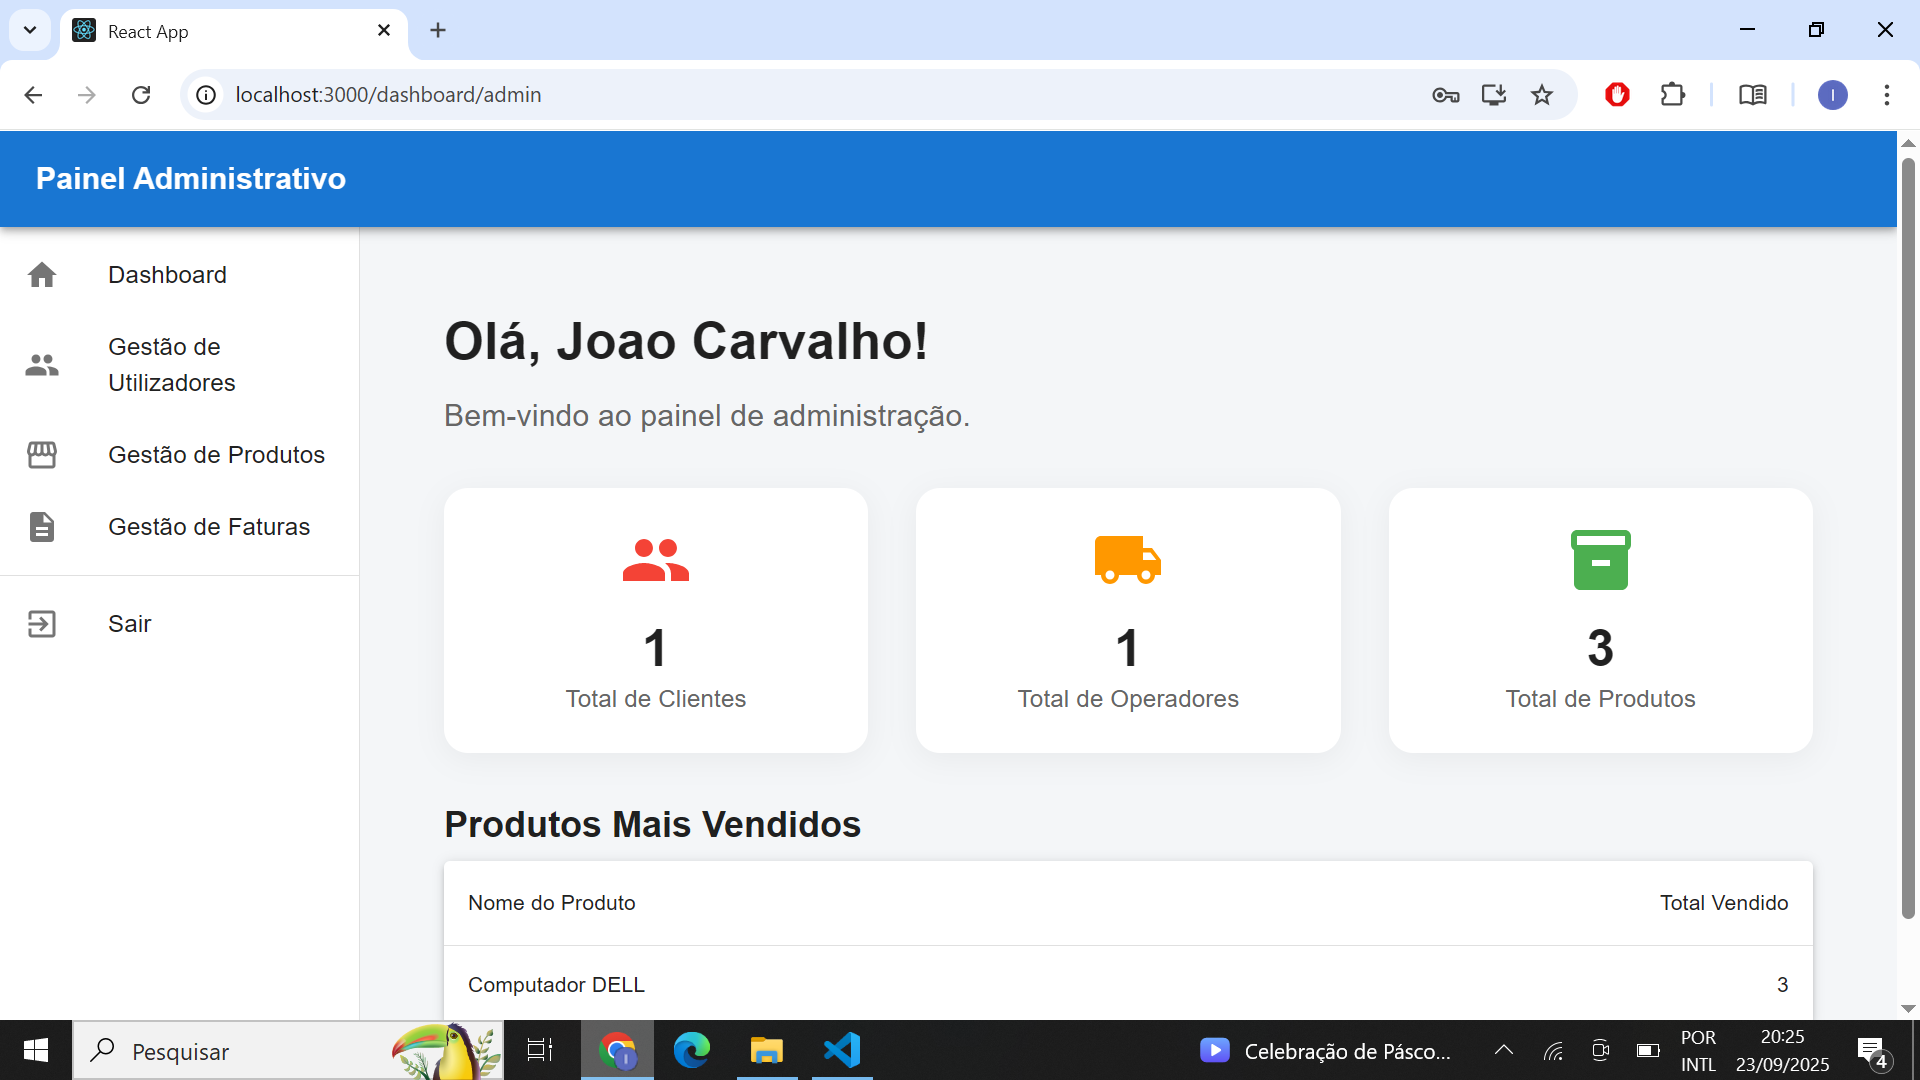
Task: Bookmark this page with star icon
Action: (1541, 95)
